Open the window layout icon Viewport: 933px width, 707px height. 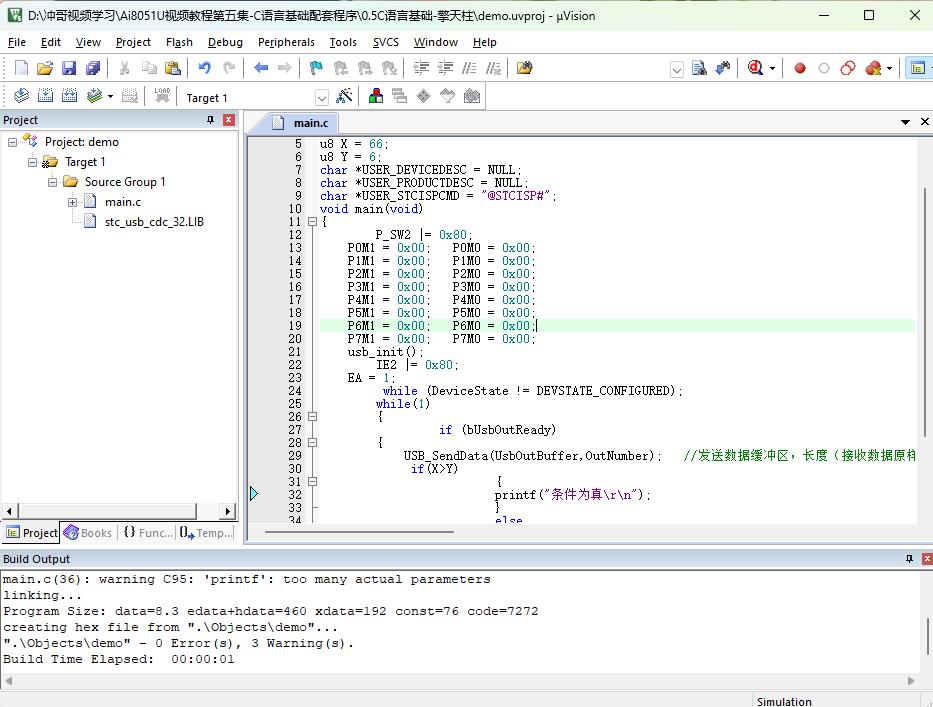(918, 68)
